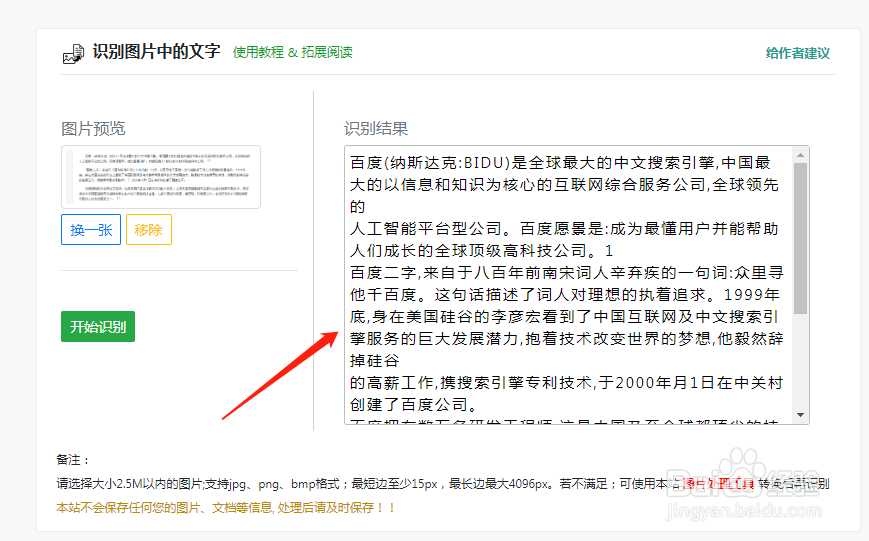Image resolution: width=869 pixels, height=541 pixels.
Task: Click the line starting 百度(纳斯达克:BIDU)
Action: pyautogui.click(x=560, y=162)
